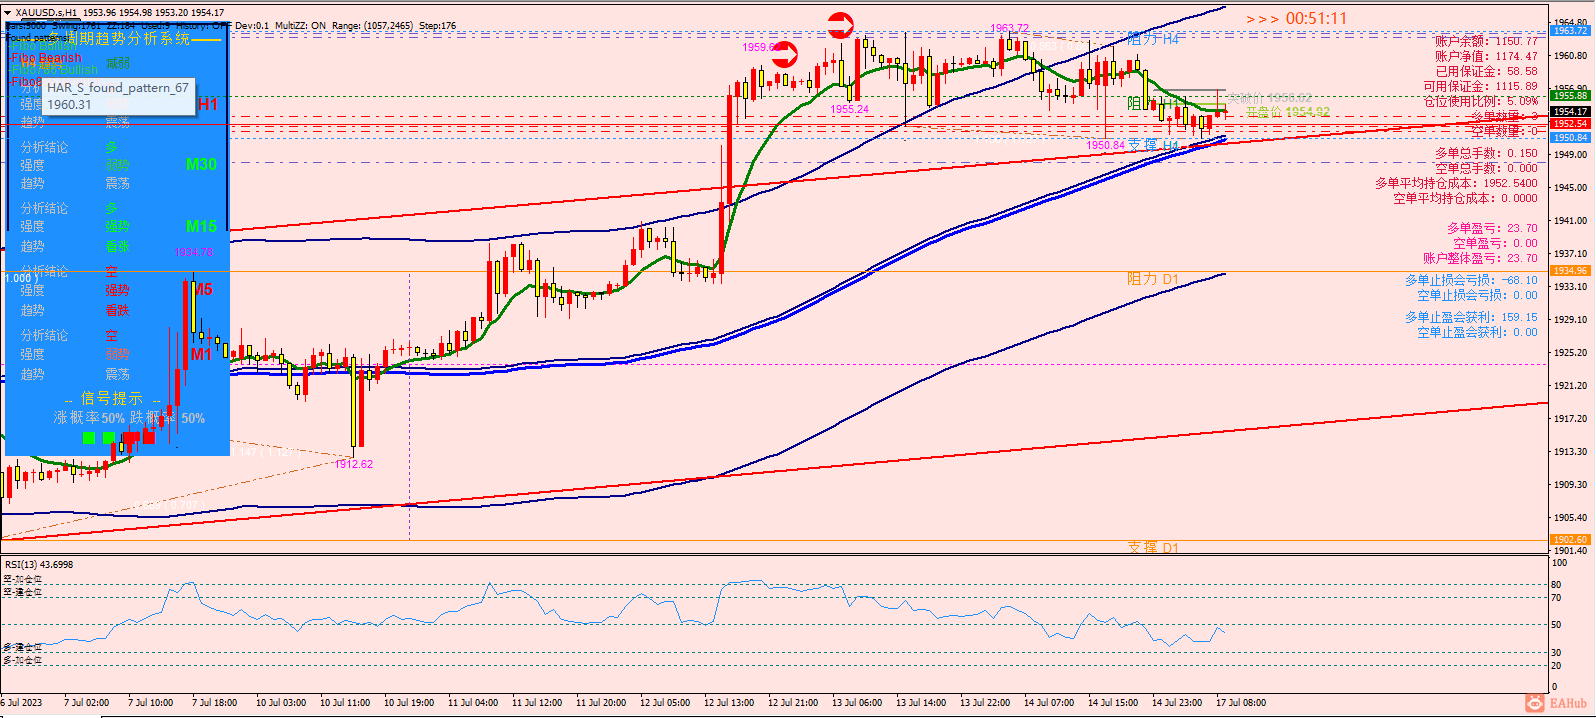Click the 空单平均持仓成本: 0.0000 line
1596x718 pixels.
tap(1466, 198)
